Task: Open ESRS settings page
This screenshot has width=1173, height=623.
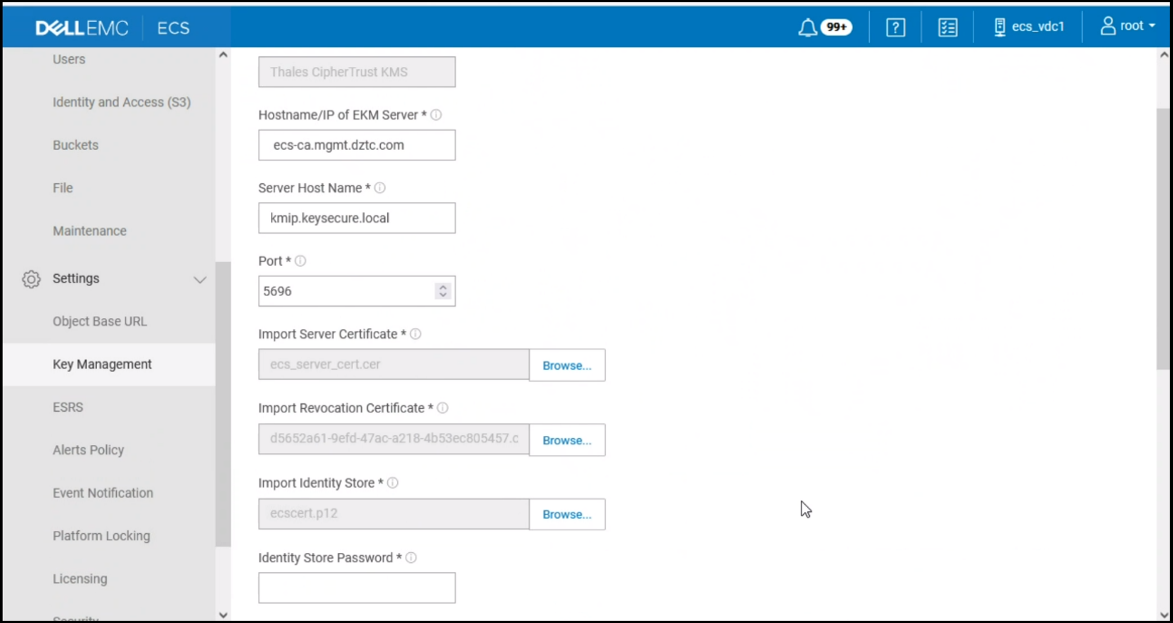Action: click(x=68, y=408)
